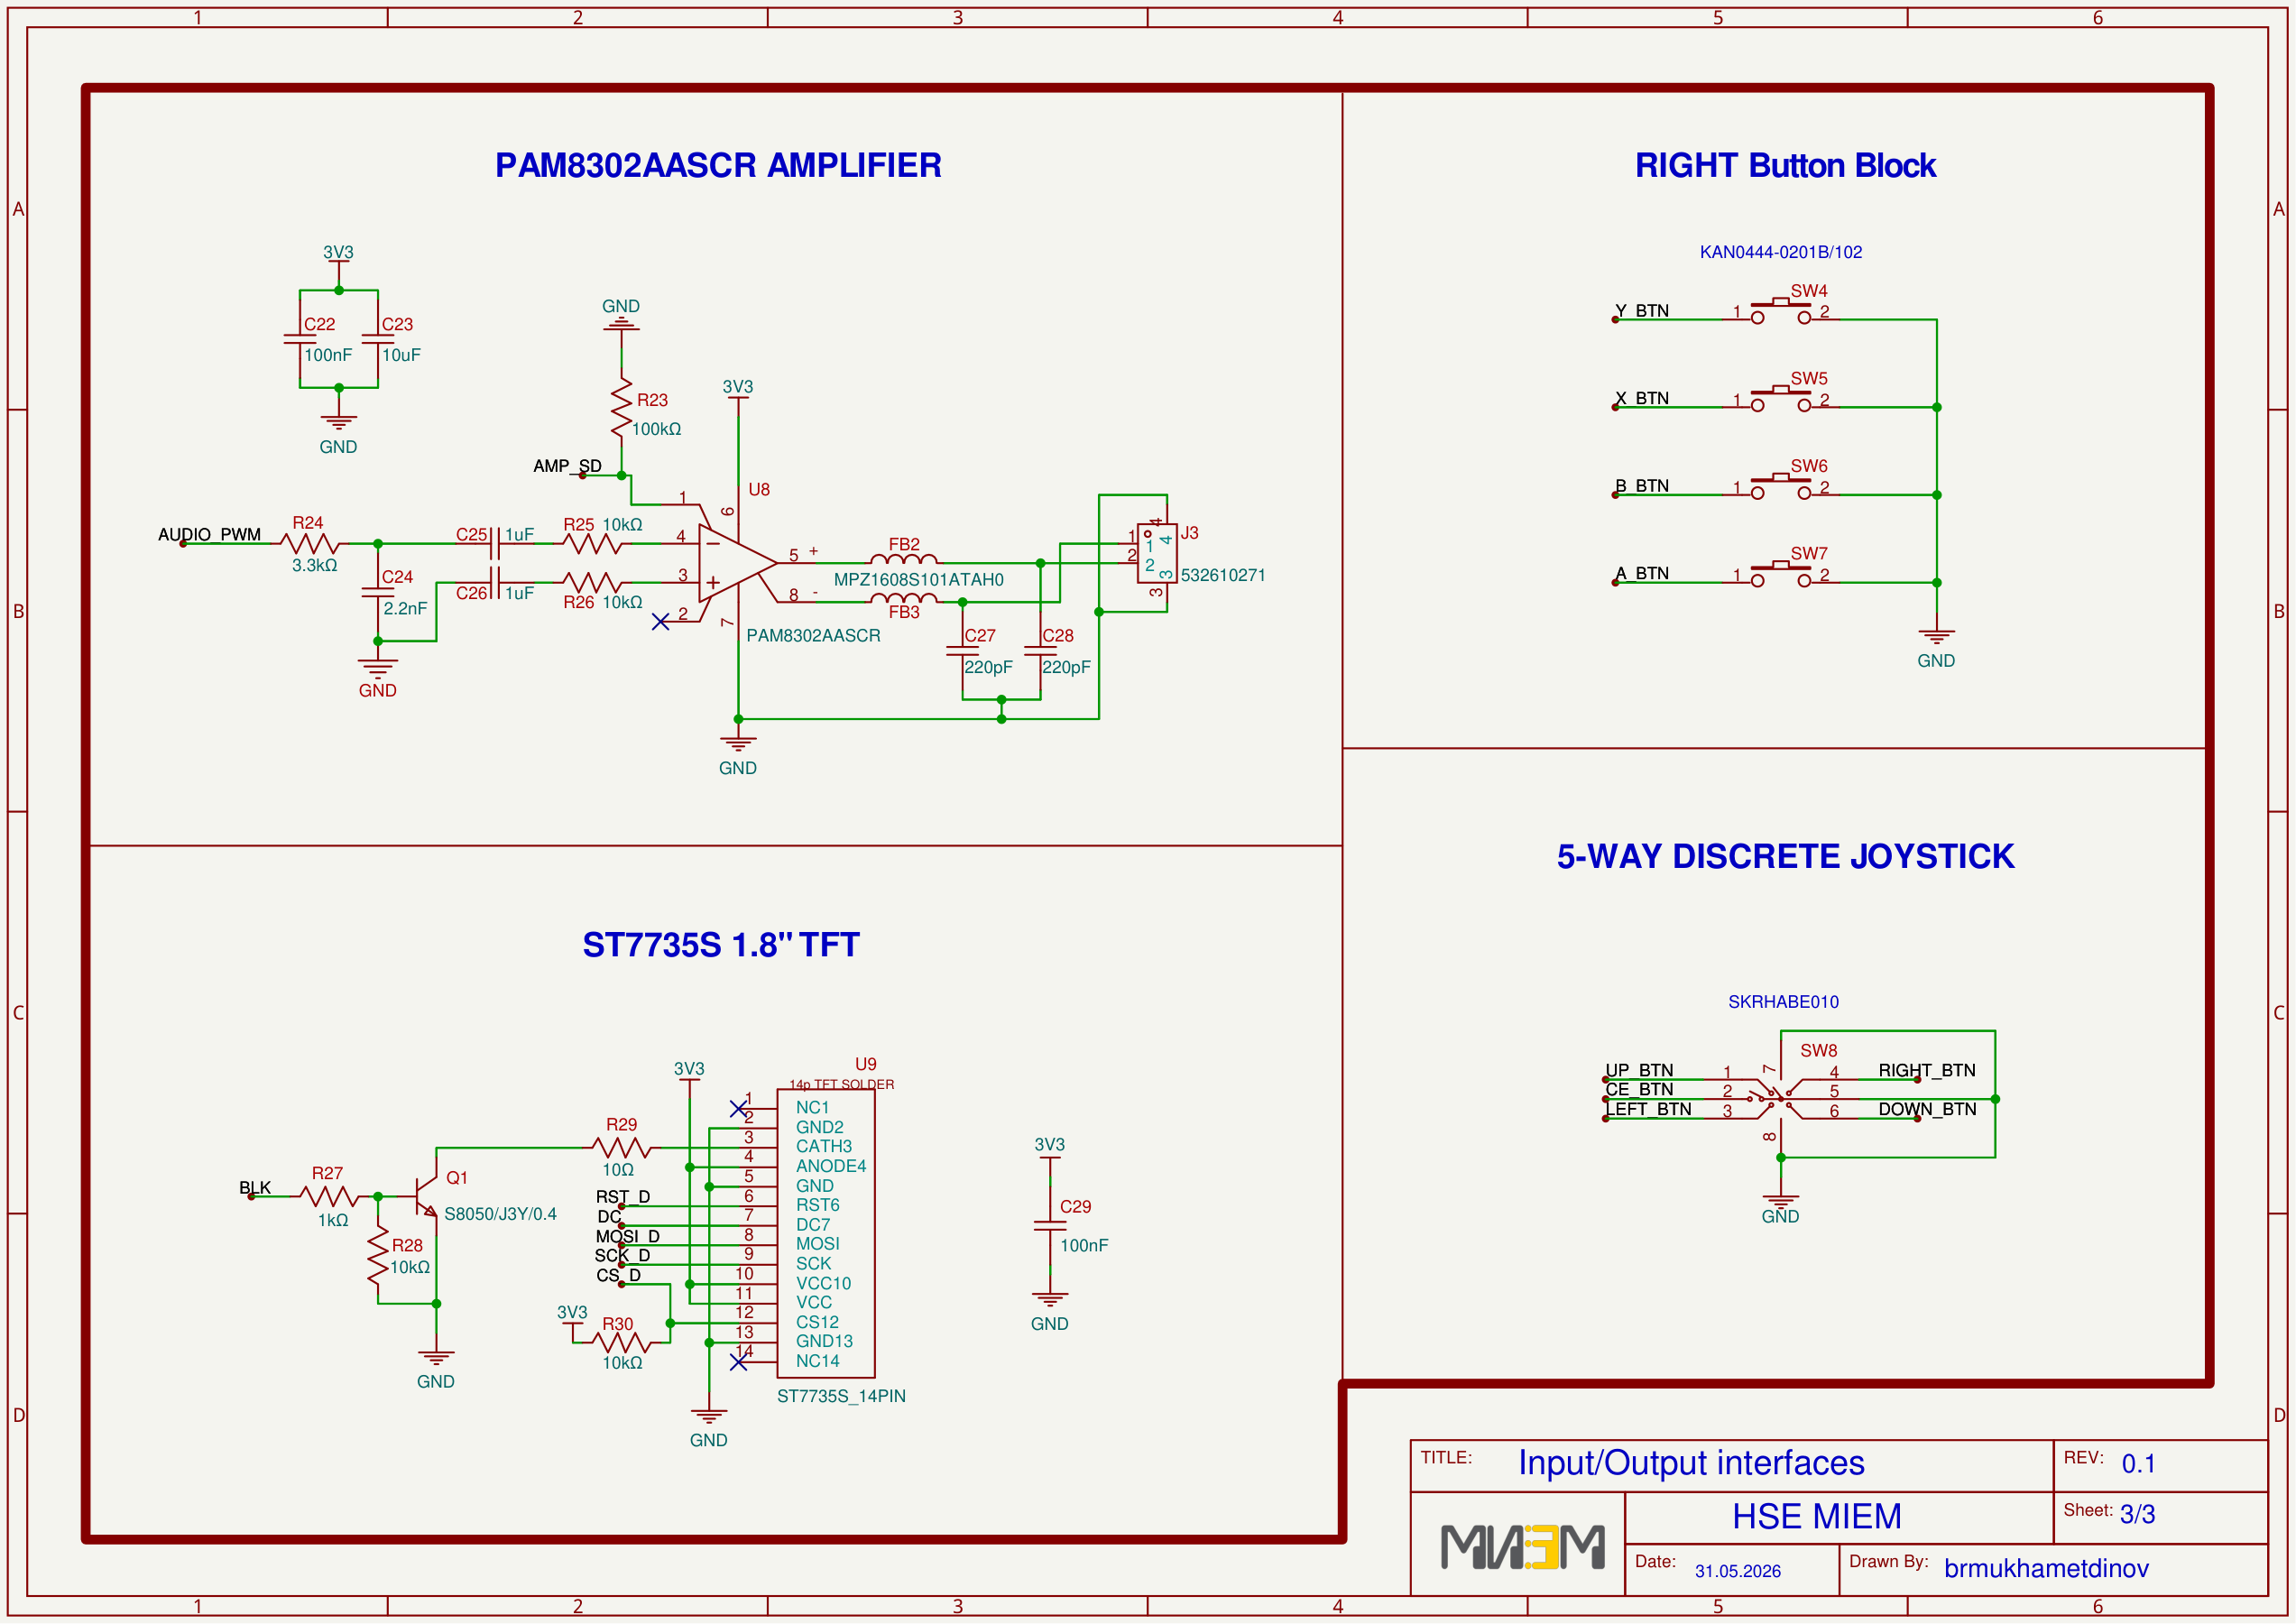The height and width of the screenshot is (1624, 2296).
Task: Click the no-connect X at U9 pin 1
Action: [x=738, y=1109]
